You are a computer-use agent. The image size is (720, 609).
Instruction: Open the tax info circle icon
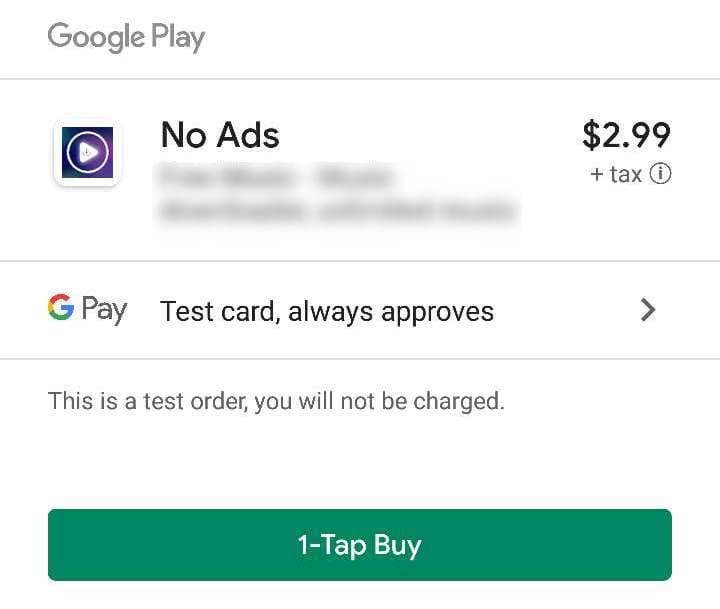pos(660,174)
